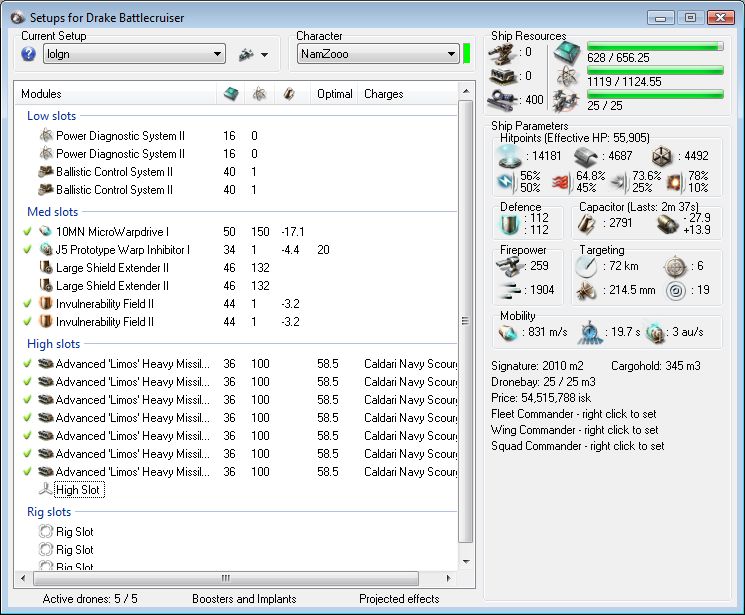Click the first Large Shield Extender II icon
745x615 pixels.
(45, 268)
